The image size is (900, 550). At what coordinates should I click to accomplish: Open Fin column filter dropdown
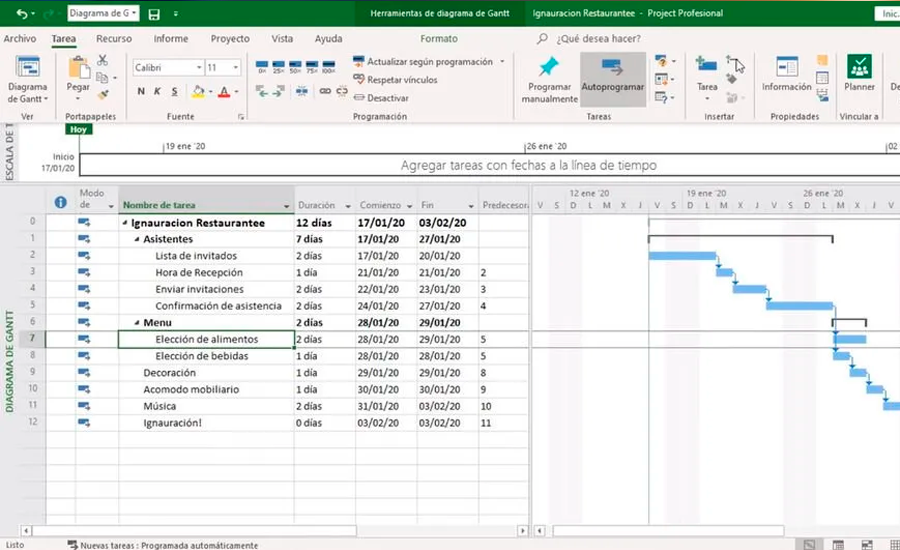tap(471, 206)
